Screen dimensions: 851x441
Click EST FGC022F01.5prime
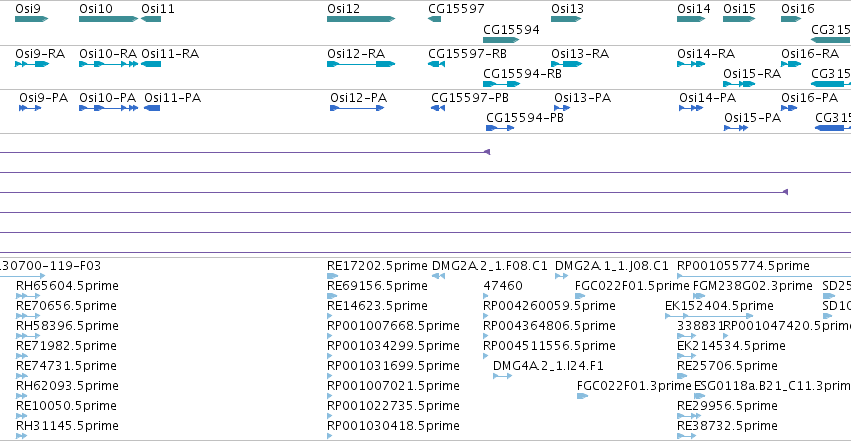pyautogui.click(x=632, y=285)
